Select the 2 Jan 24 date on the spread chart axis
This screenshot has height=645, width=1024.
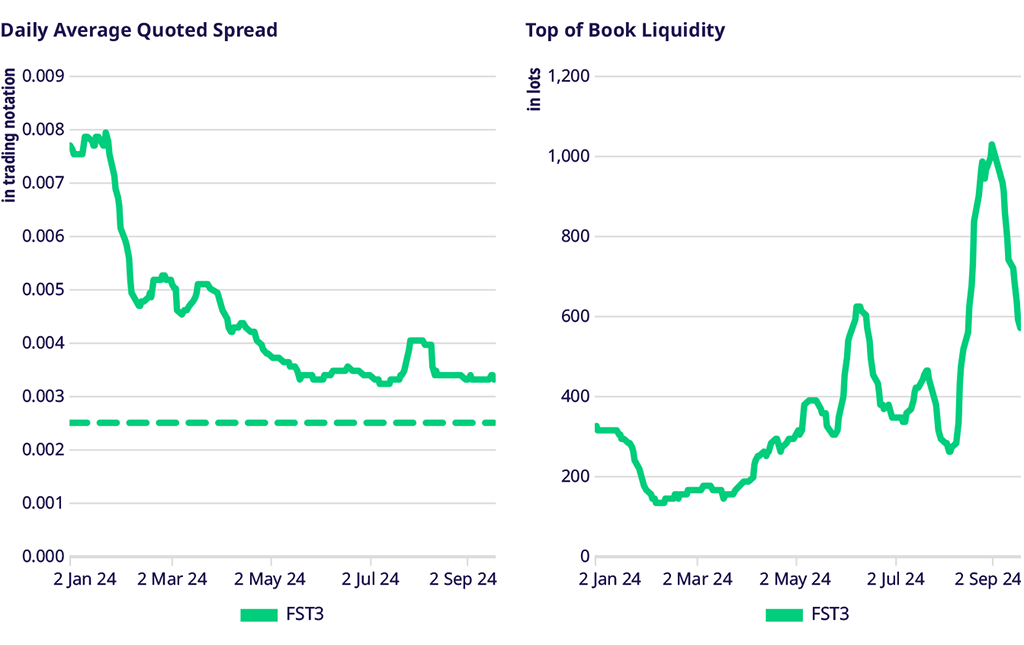[74, 579]
